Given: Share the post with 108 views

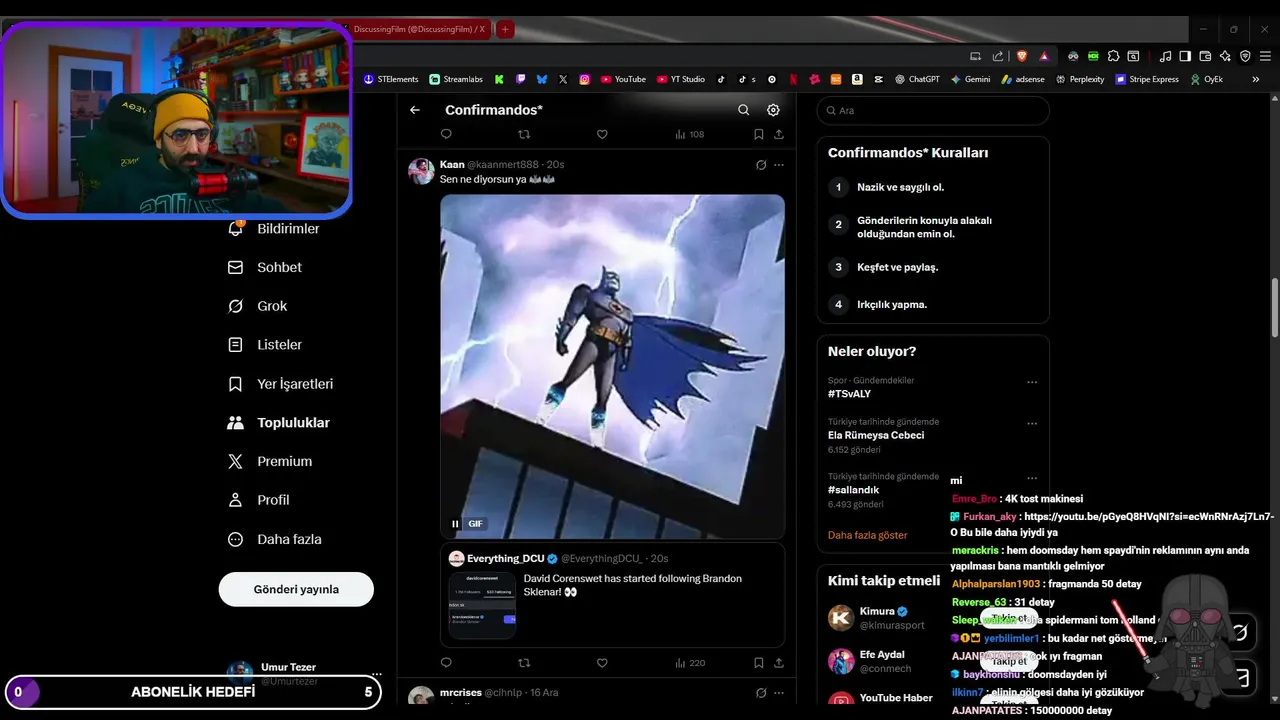Looking at the screenshot, I should (x=779, y=134).
